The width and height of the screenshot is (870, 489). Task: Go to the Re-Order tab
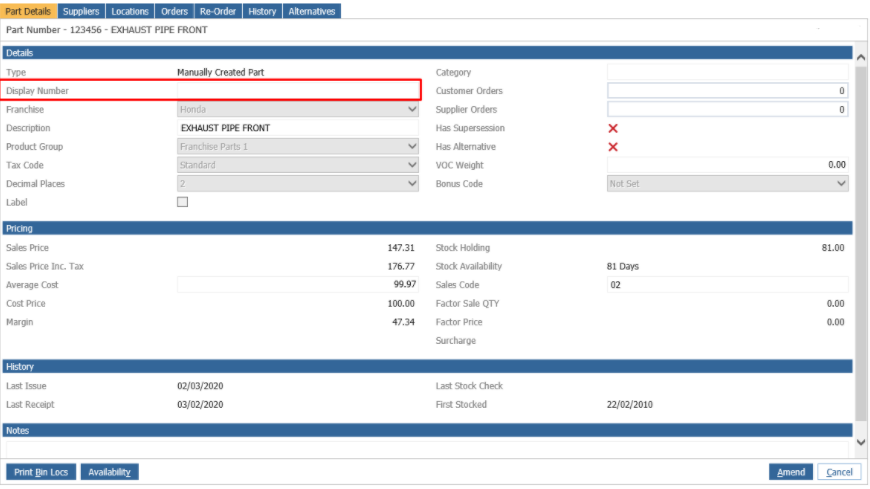click(x=218, y=11)
